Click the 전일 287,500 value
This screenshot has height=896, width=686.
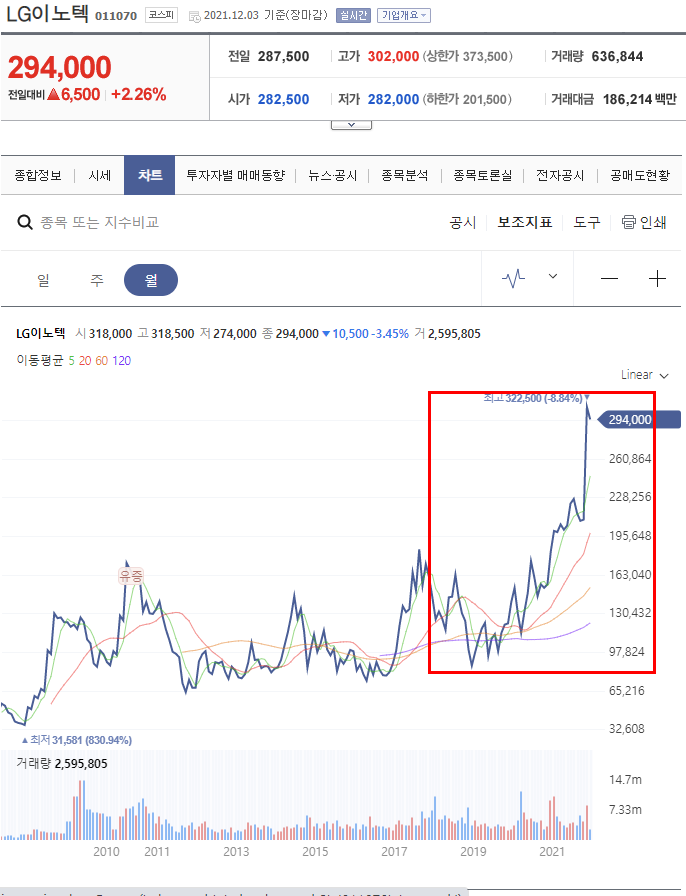[283, 57]
